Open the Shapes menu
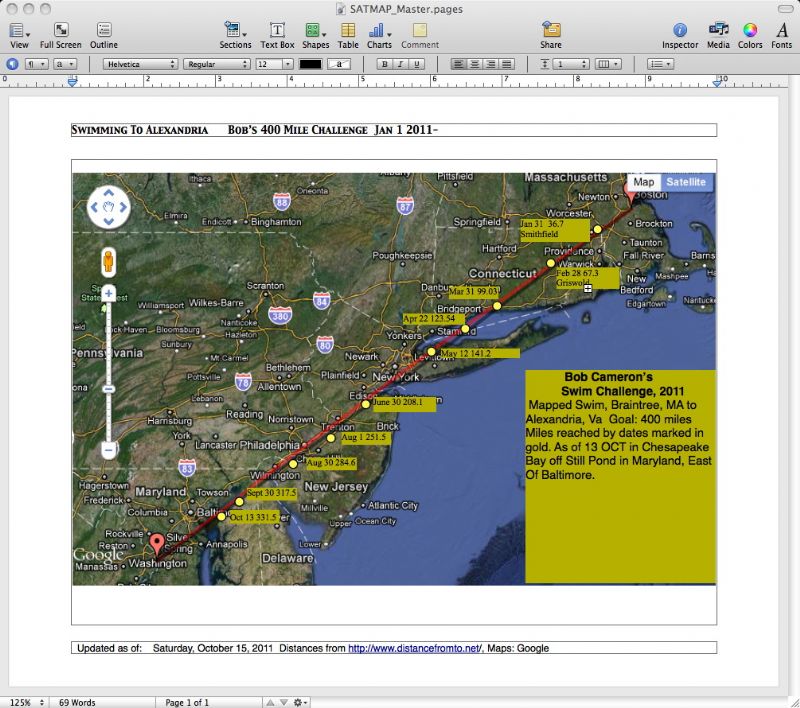The width and height of the screenshot is (800, 708). (315, 36)
